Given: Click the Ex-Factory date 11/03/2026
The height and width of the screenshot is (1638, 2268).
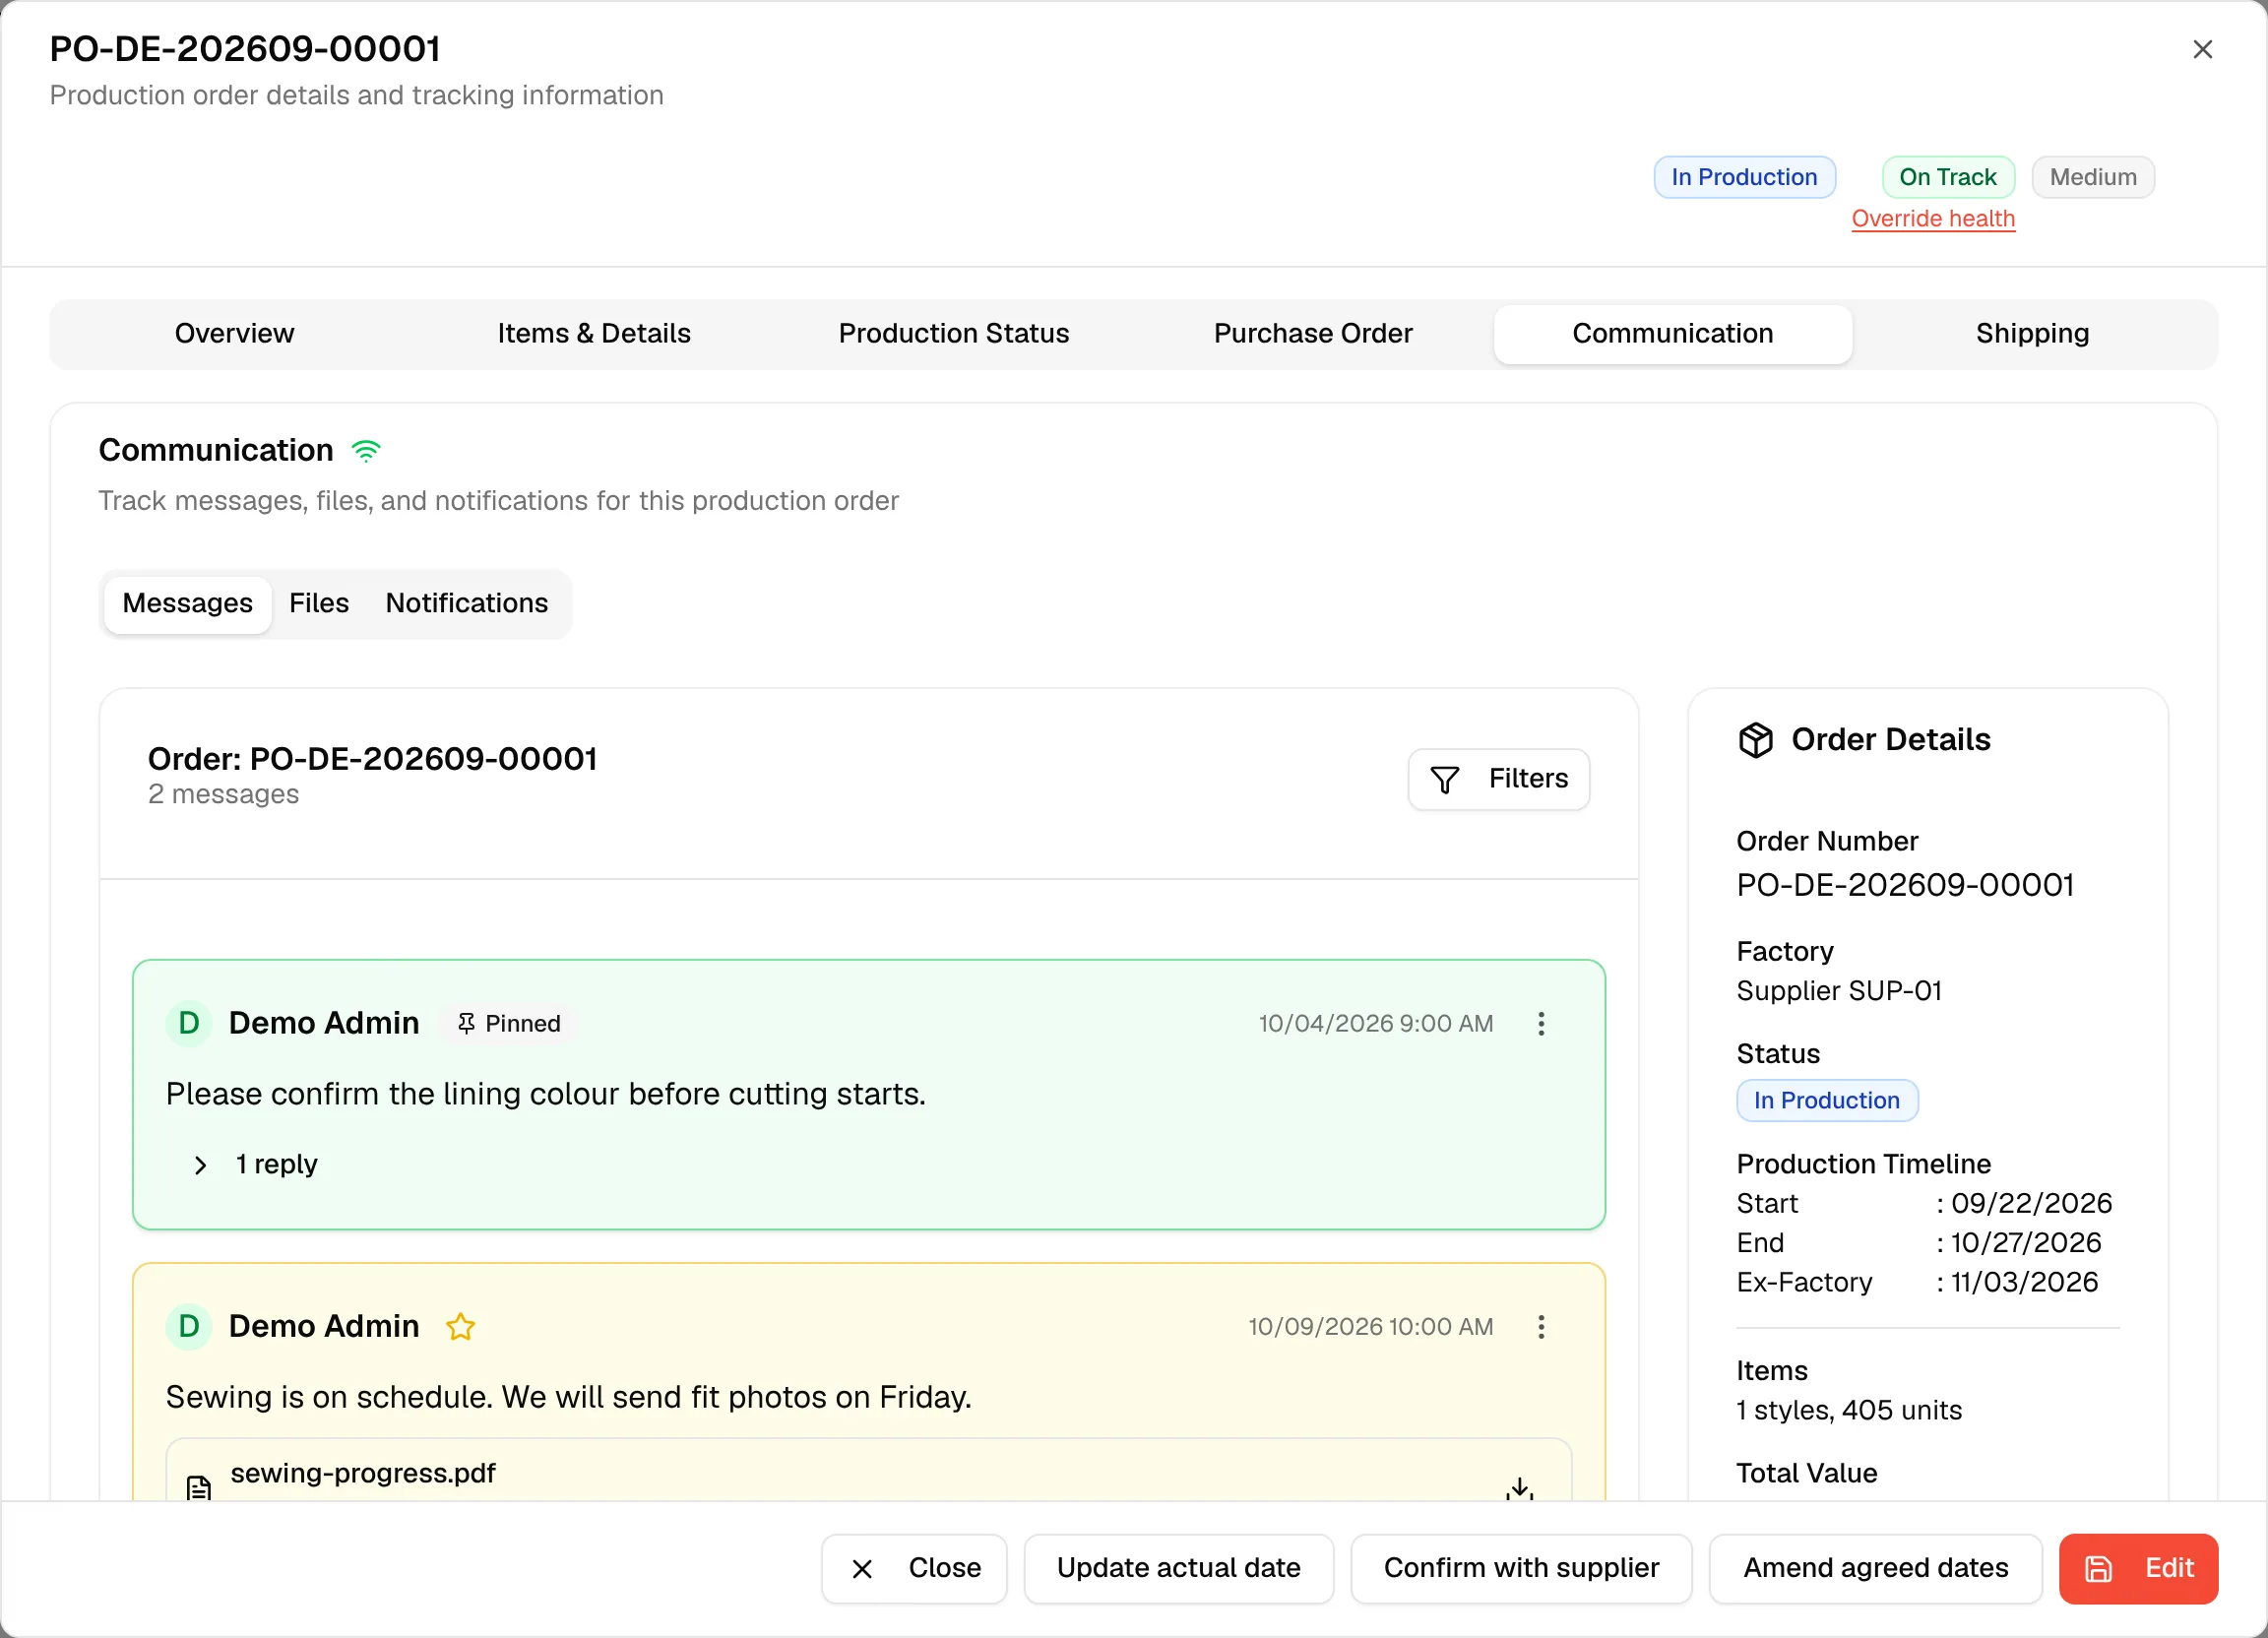Looking at the screenshot, I should click(2024, 1282).
